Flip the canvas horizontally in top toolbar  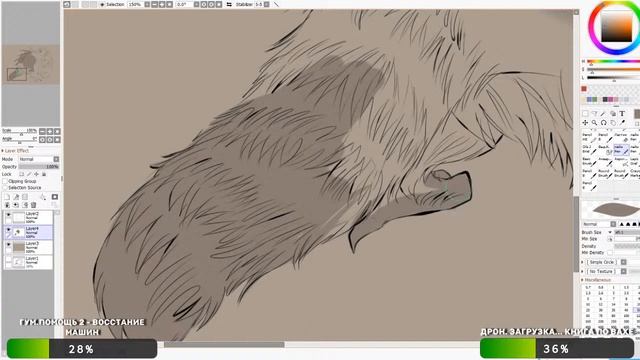point(229,4)
